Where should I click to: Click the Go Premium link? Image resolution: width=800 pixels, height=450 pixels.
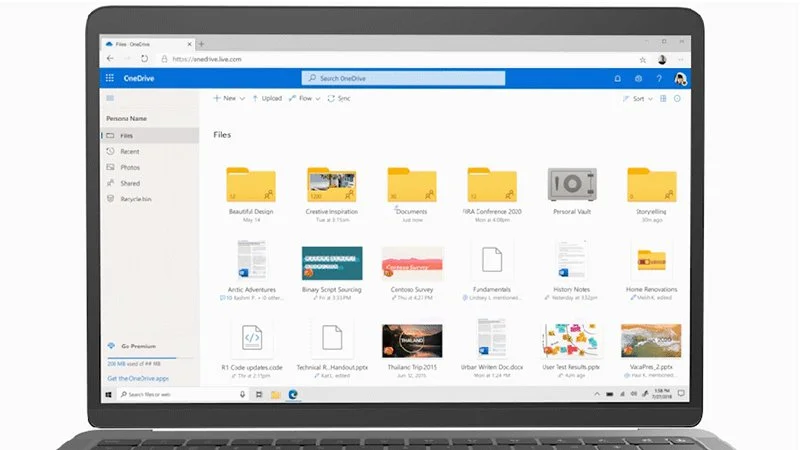138,346
